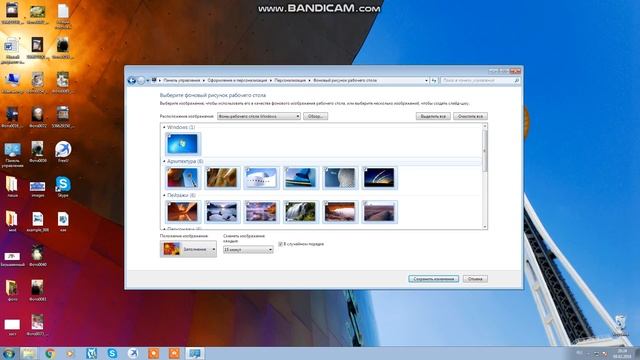Viewport: 640px width, 360px height.
Task: Click the wallpaper list scroll-up arrow
Action: tap(485, 127)
